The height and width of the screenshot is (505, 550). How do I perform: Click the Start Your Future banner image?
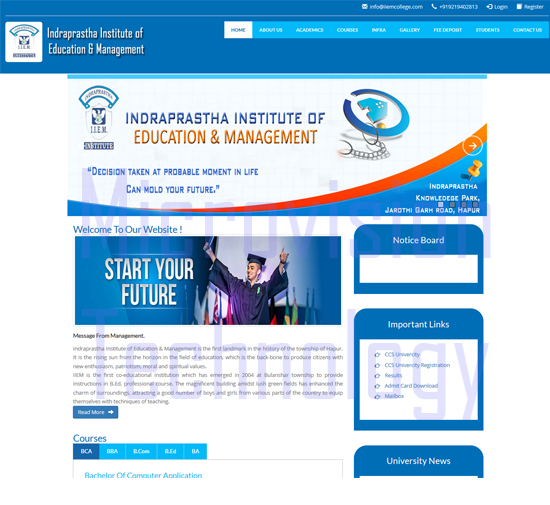pyautogui.click(x=208, y=280)
